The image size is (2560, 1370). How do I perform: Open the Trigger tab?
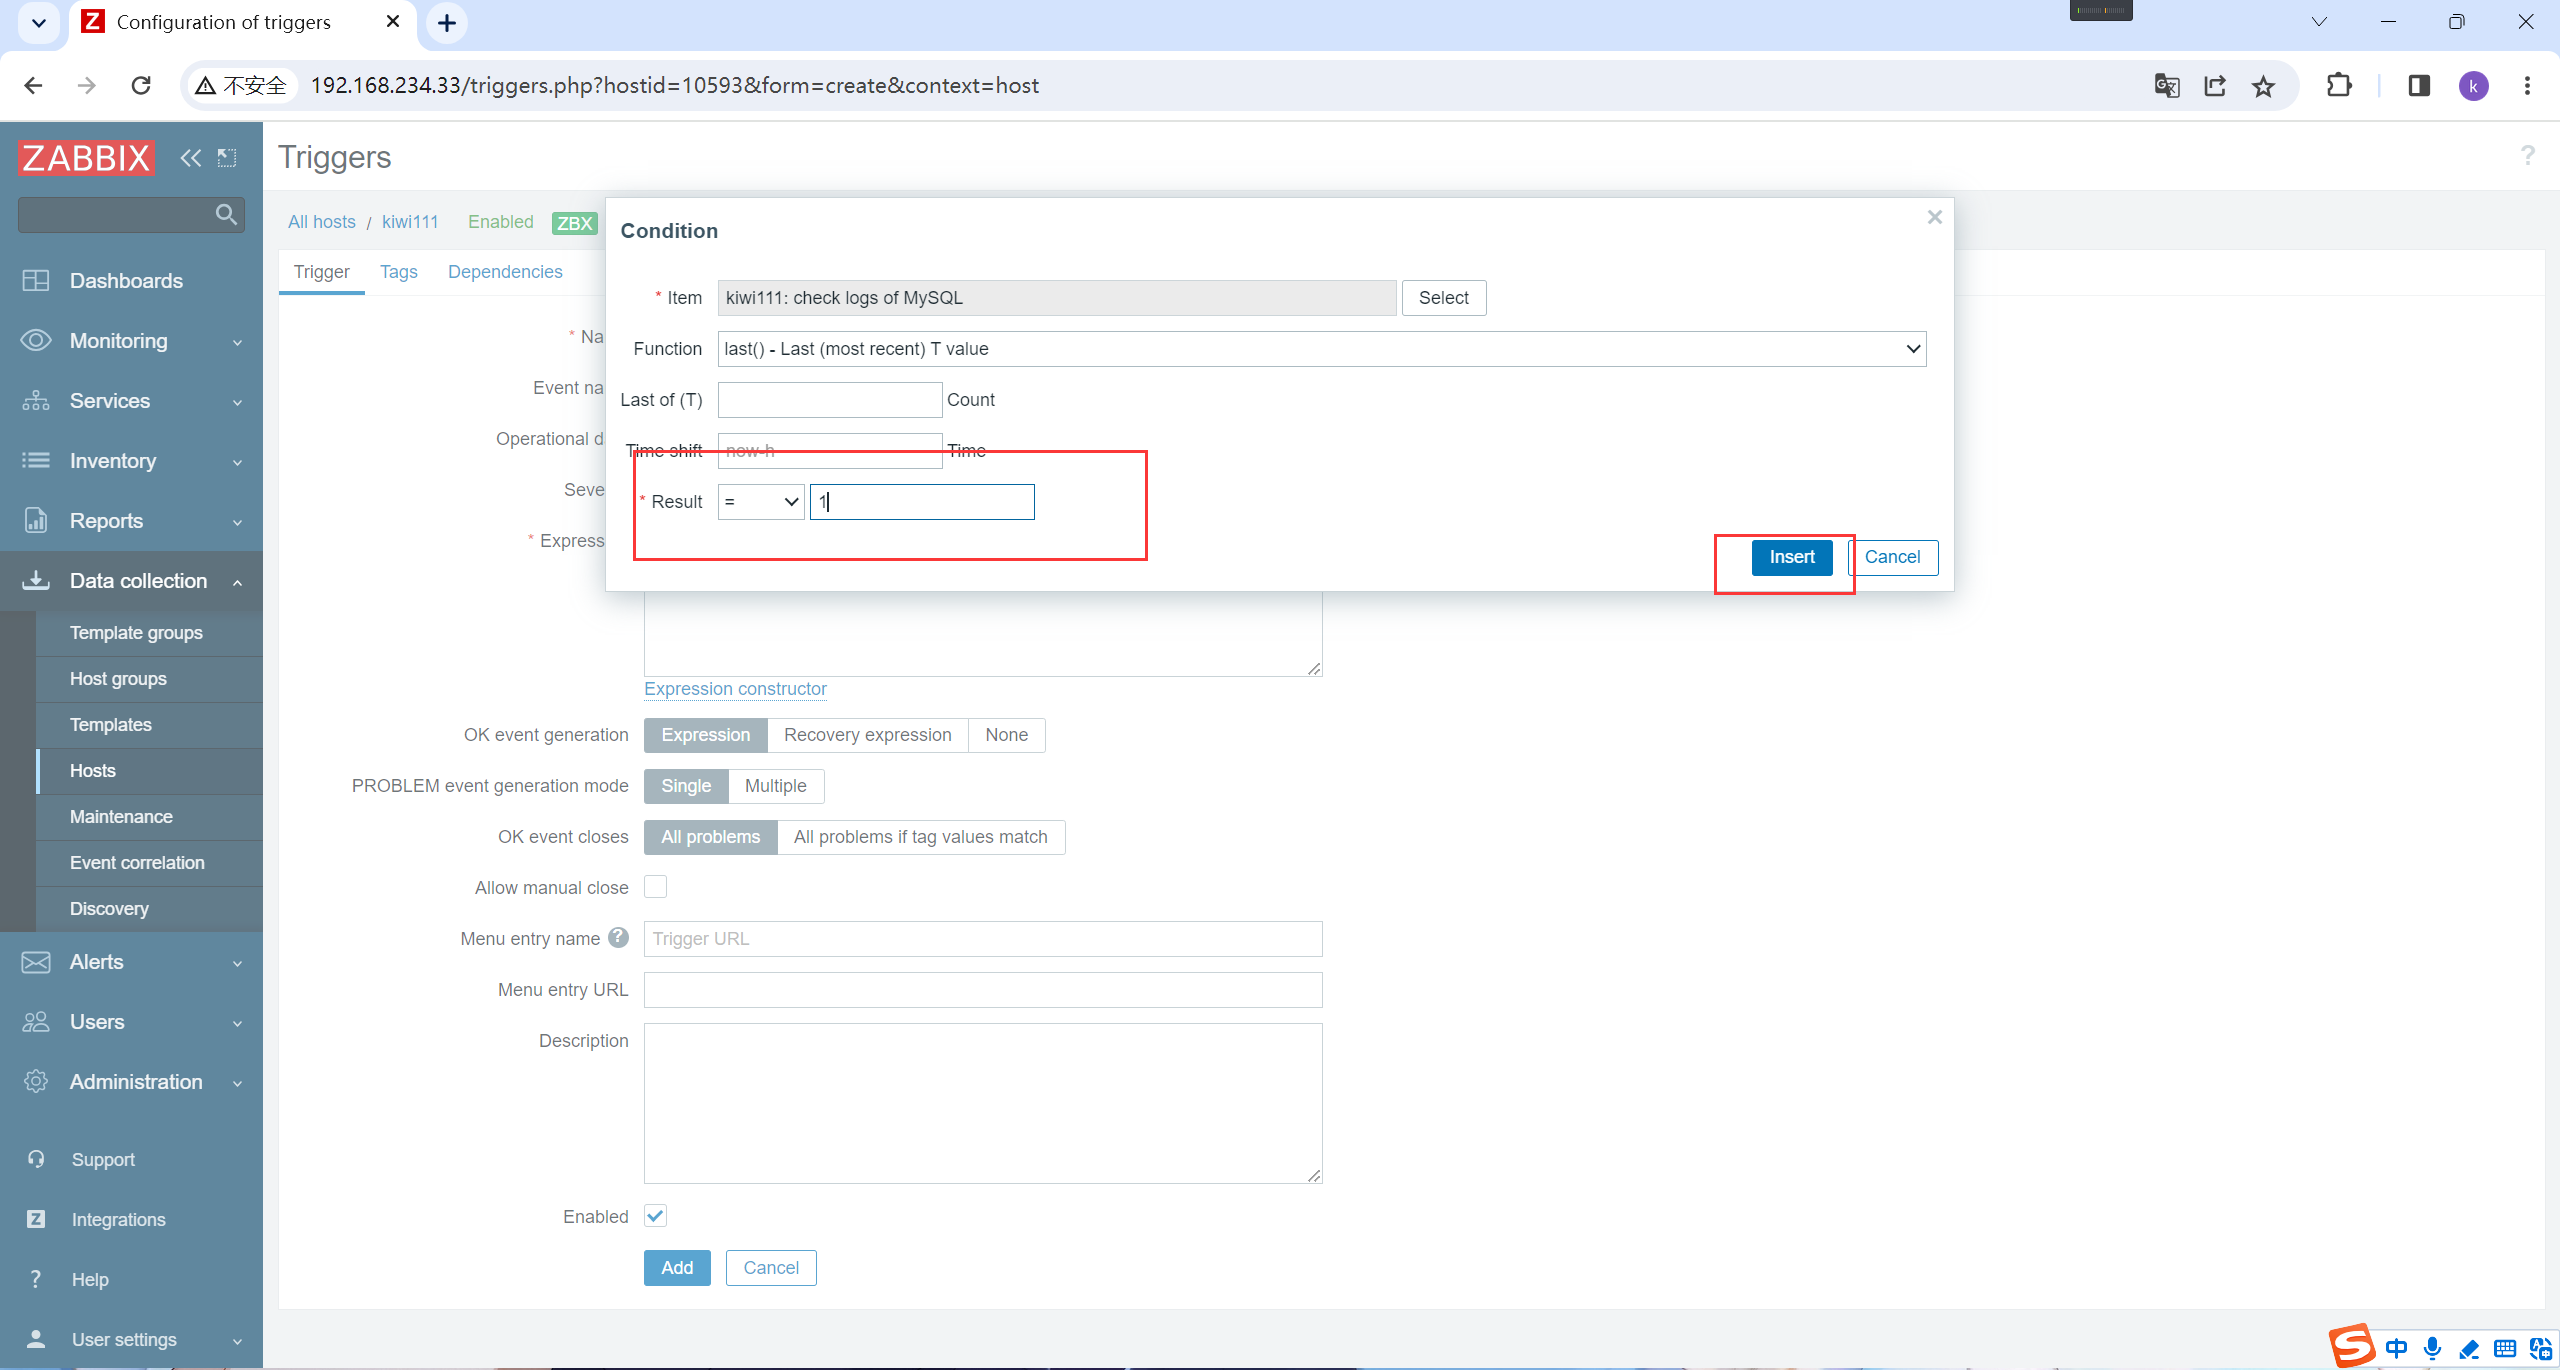coord(321,272)
